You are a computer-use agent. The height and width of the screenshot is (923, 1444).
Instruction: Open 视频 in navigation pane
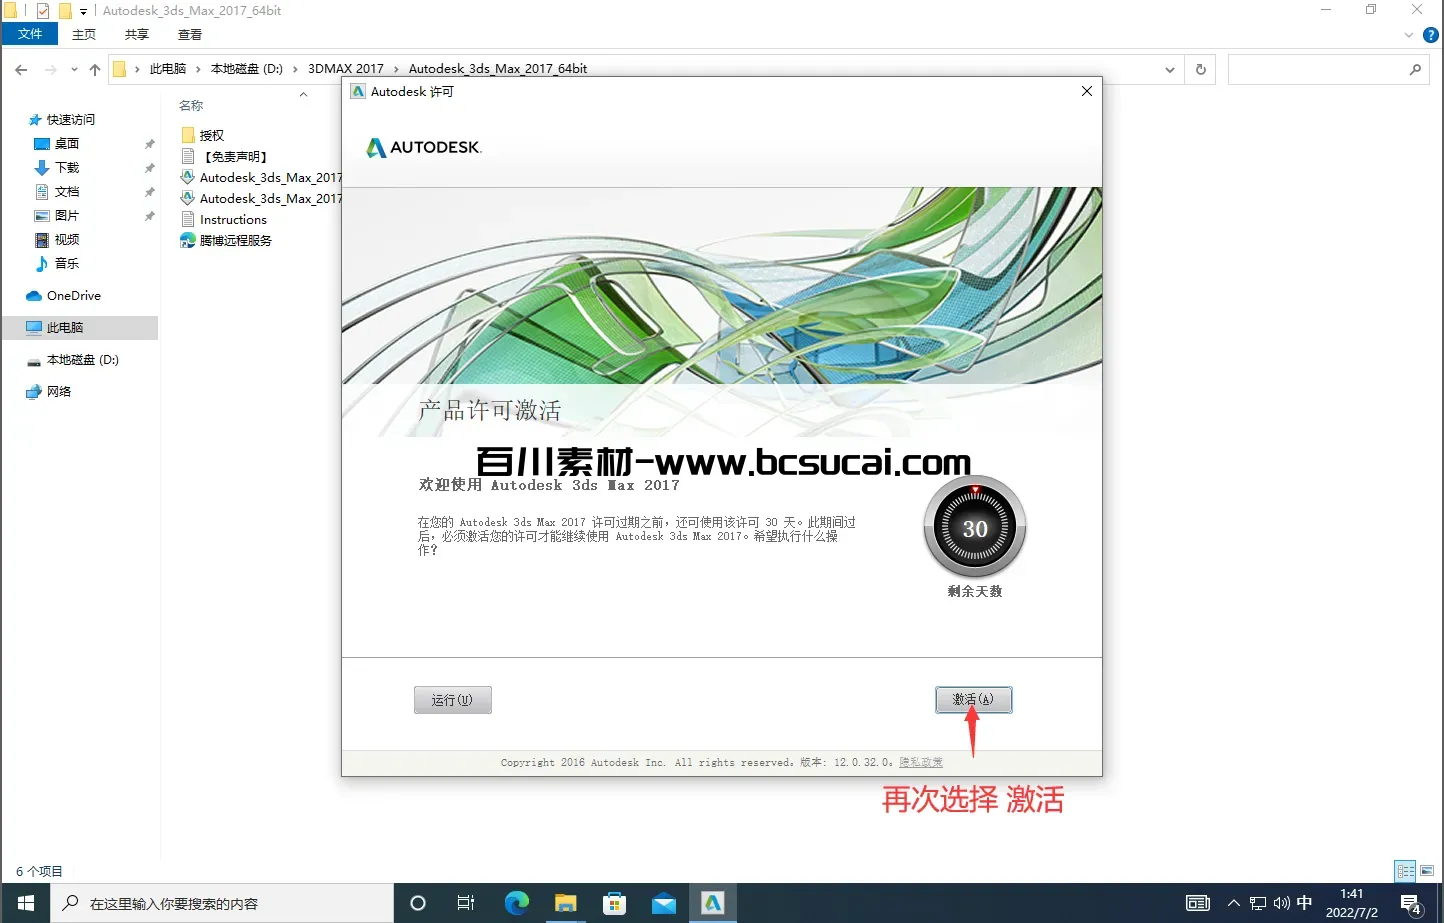pyautogui.click(x=66, y=239)
